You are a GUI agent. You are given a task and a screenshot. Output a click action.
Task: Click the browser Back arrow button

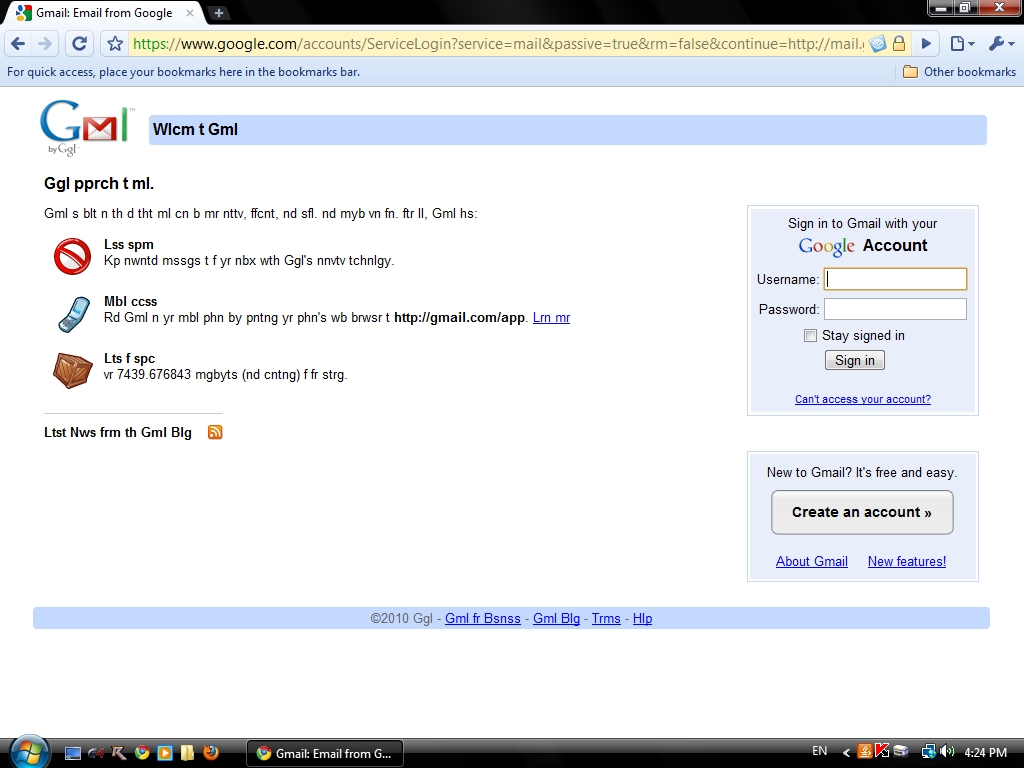click(19, 44)
